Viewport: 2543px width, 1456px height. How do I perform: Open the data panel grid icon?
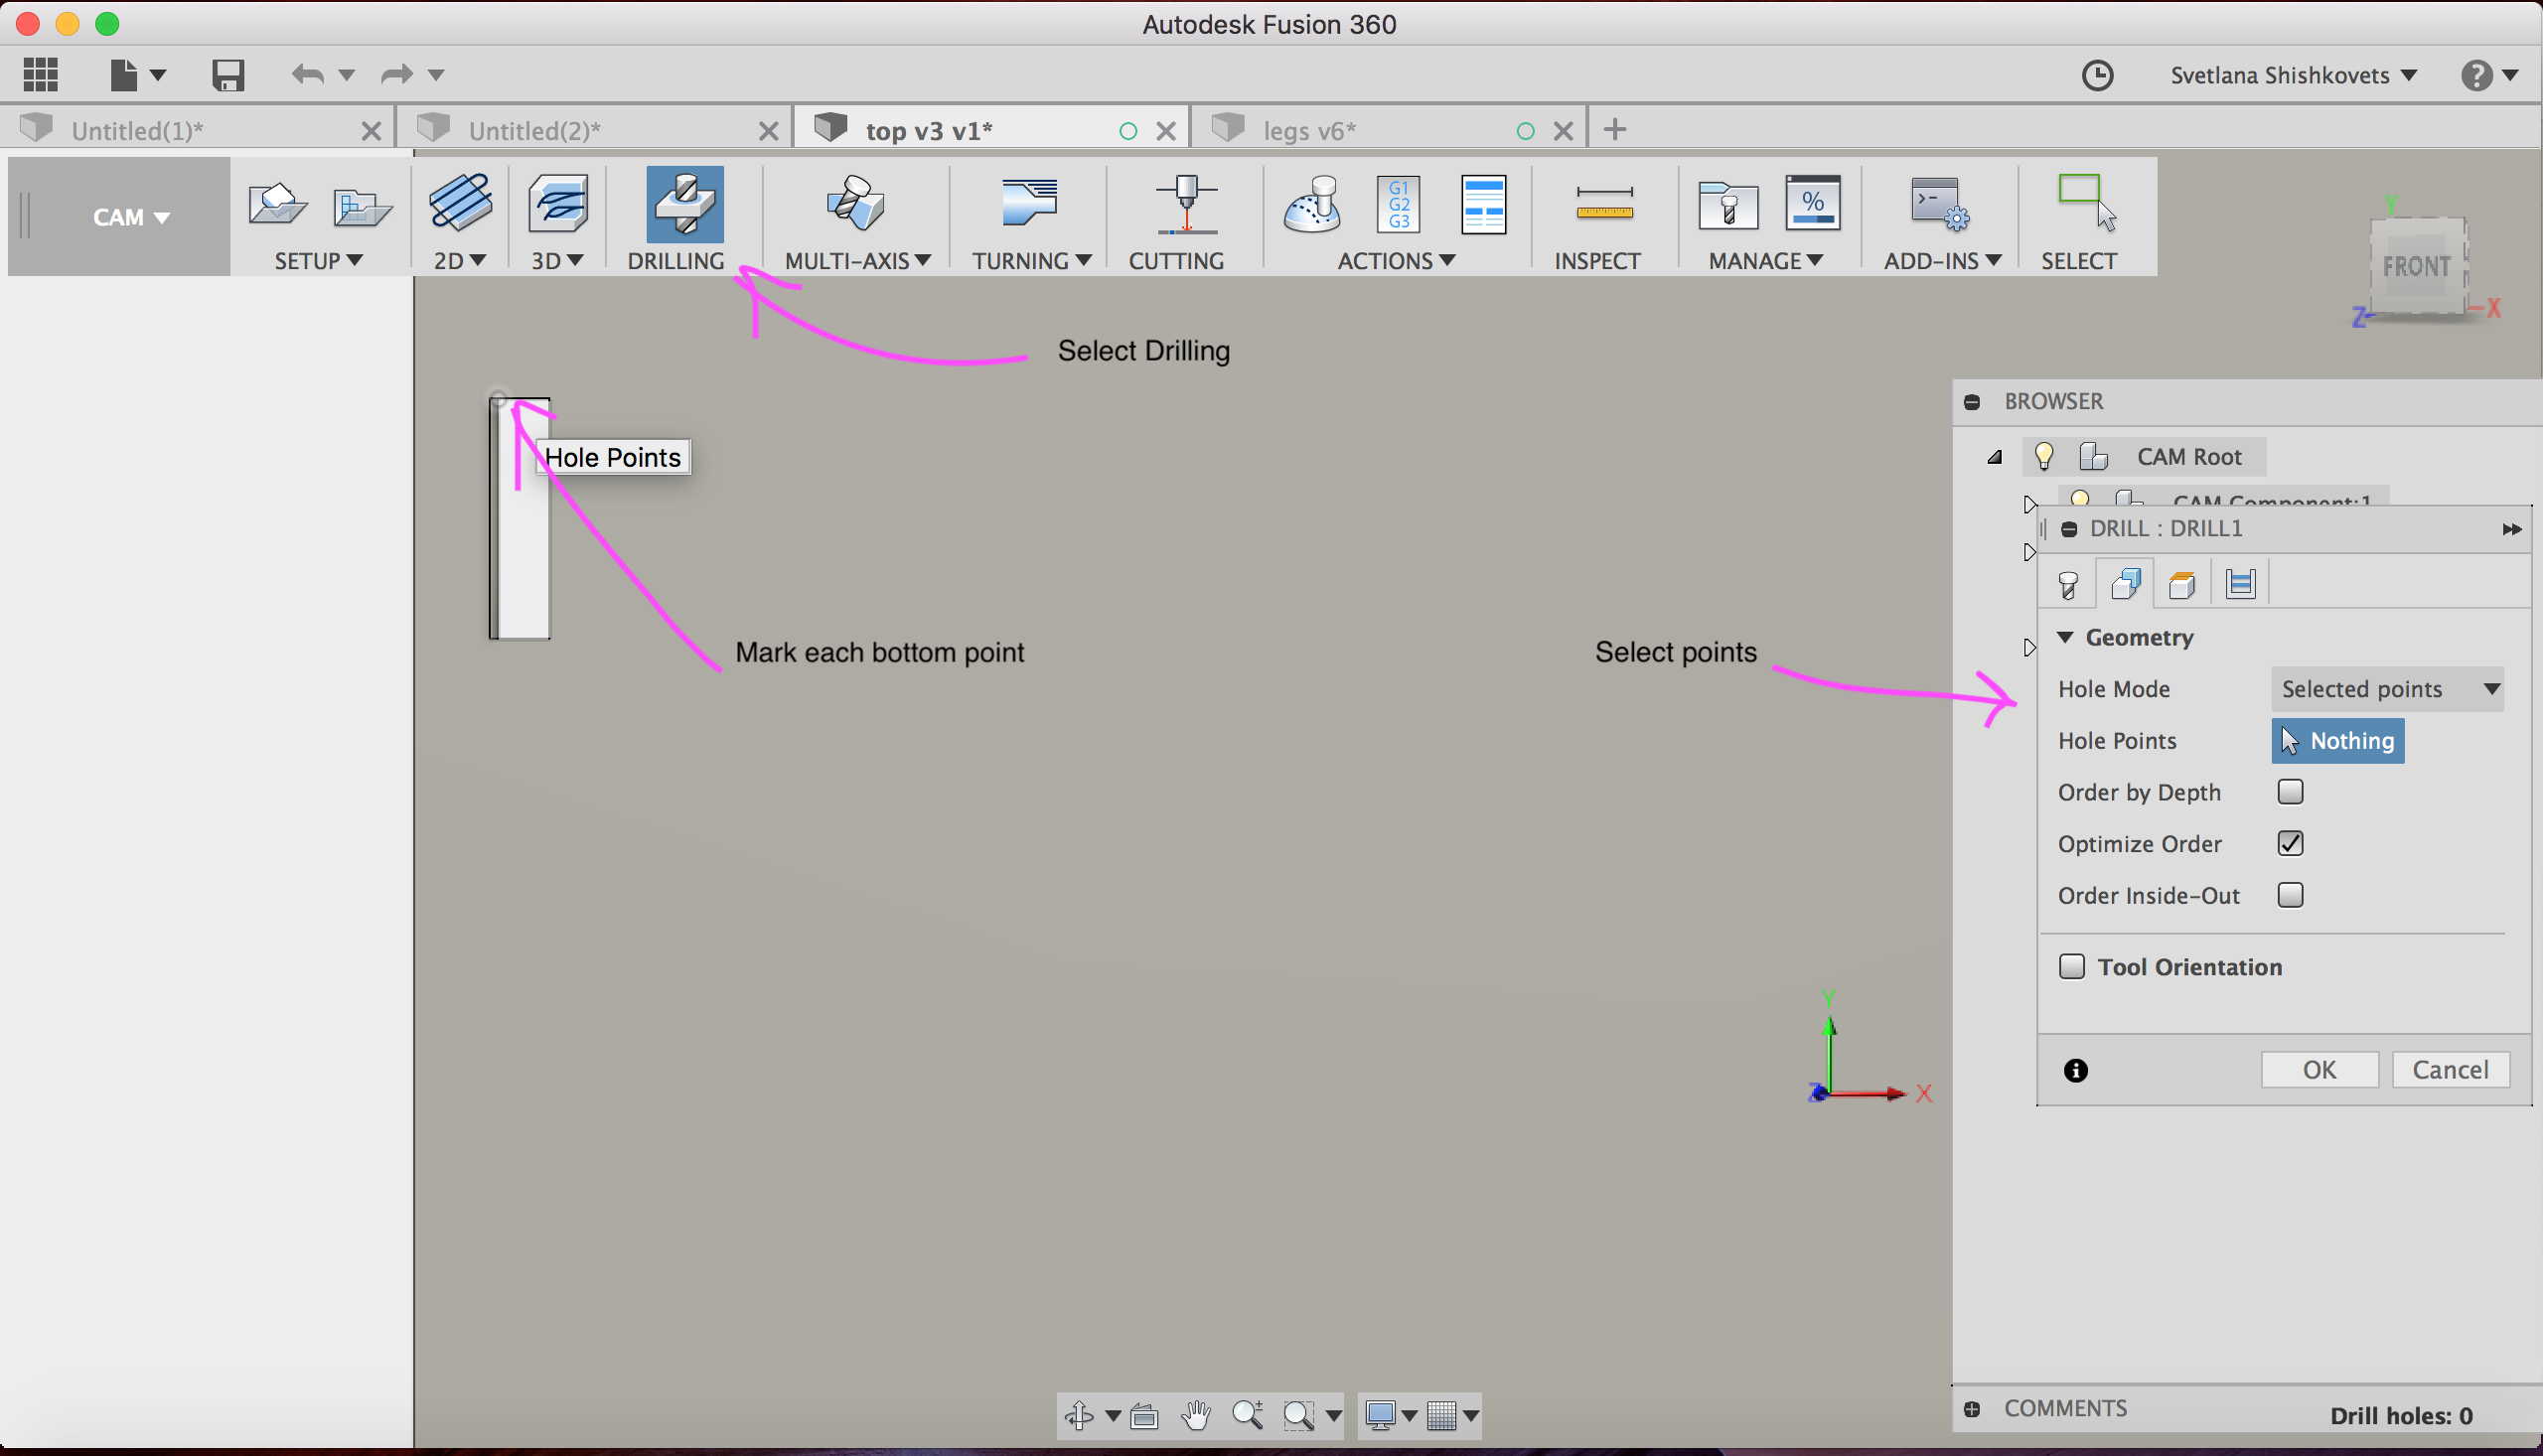tap(41, 74)
